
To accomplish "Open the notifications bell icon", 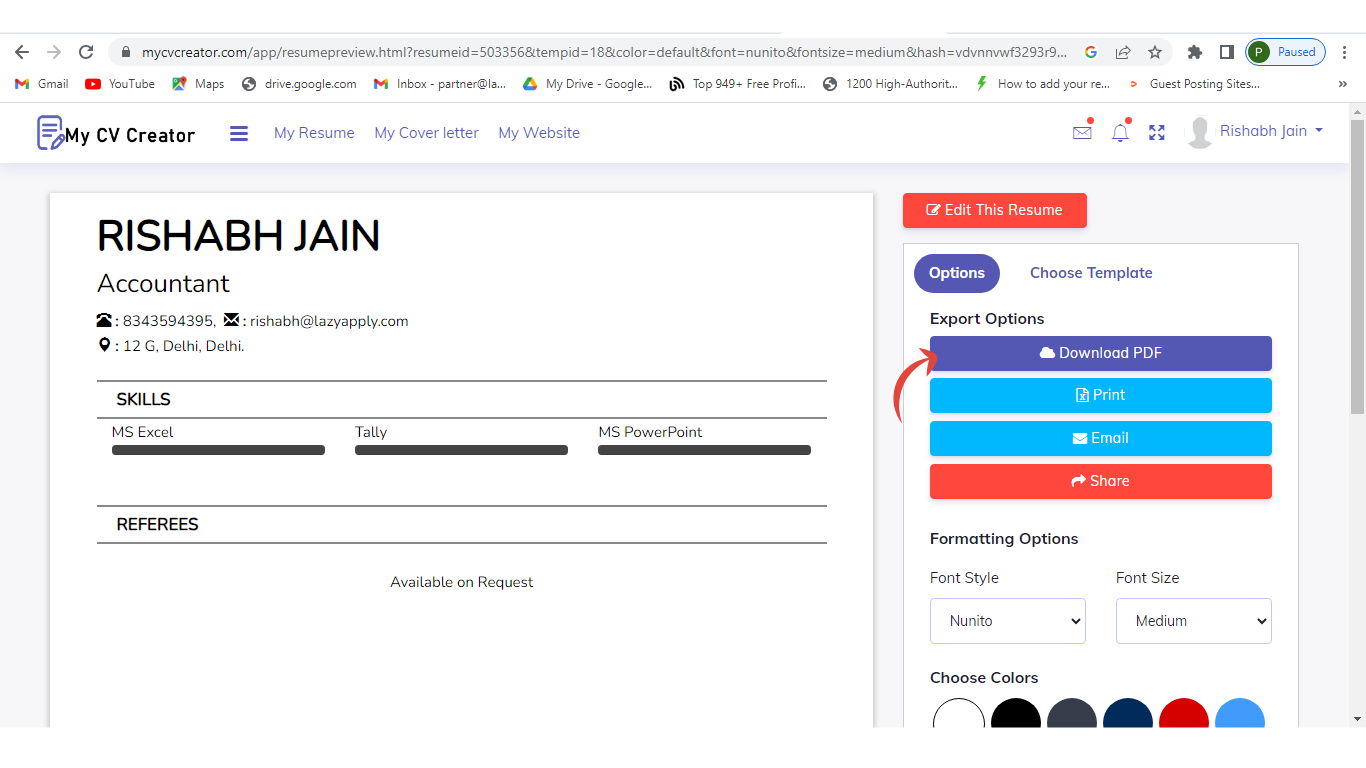I will click(x=1120, y=132).
